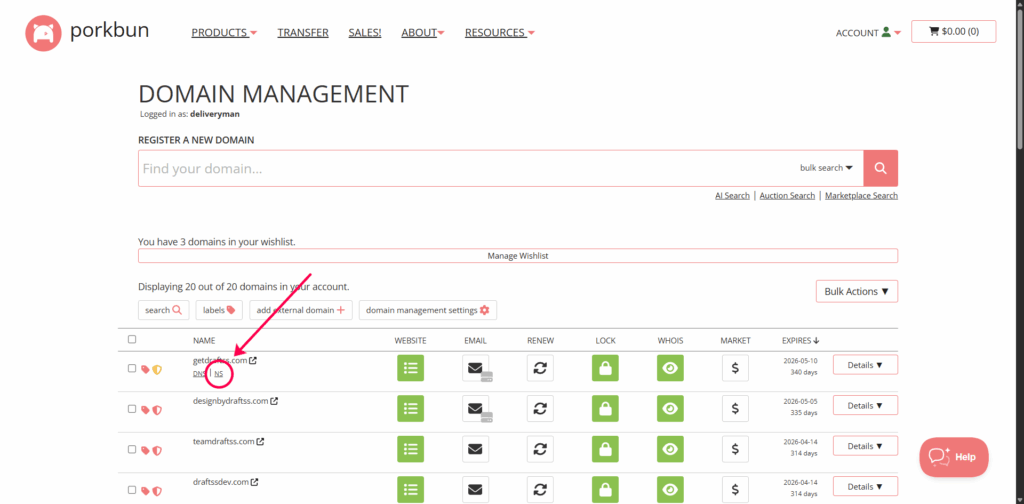This screenshot has width=1024, height=504.
Task: Click email envelope icon for teamdraftss.com
Action: coord(475,448)
